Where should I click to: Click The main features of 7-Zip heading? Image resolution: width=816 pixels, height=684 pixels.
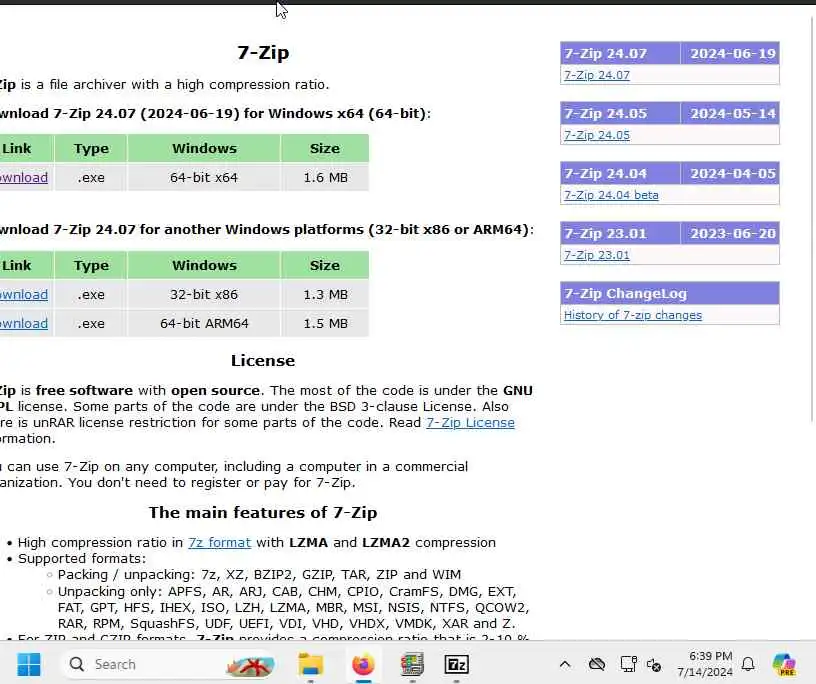(263, 513)
